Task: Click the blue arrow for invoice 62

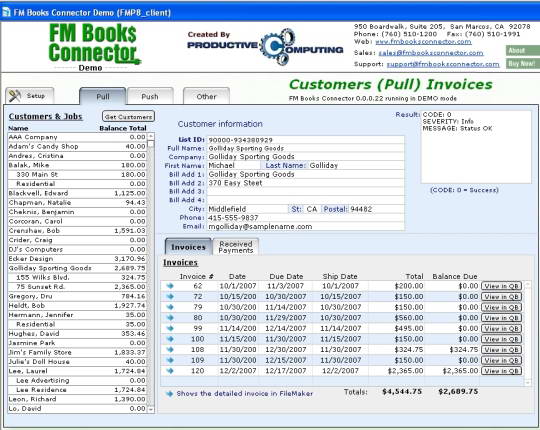Action: 170,286
